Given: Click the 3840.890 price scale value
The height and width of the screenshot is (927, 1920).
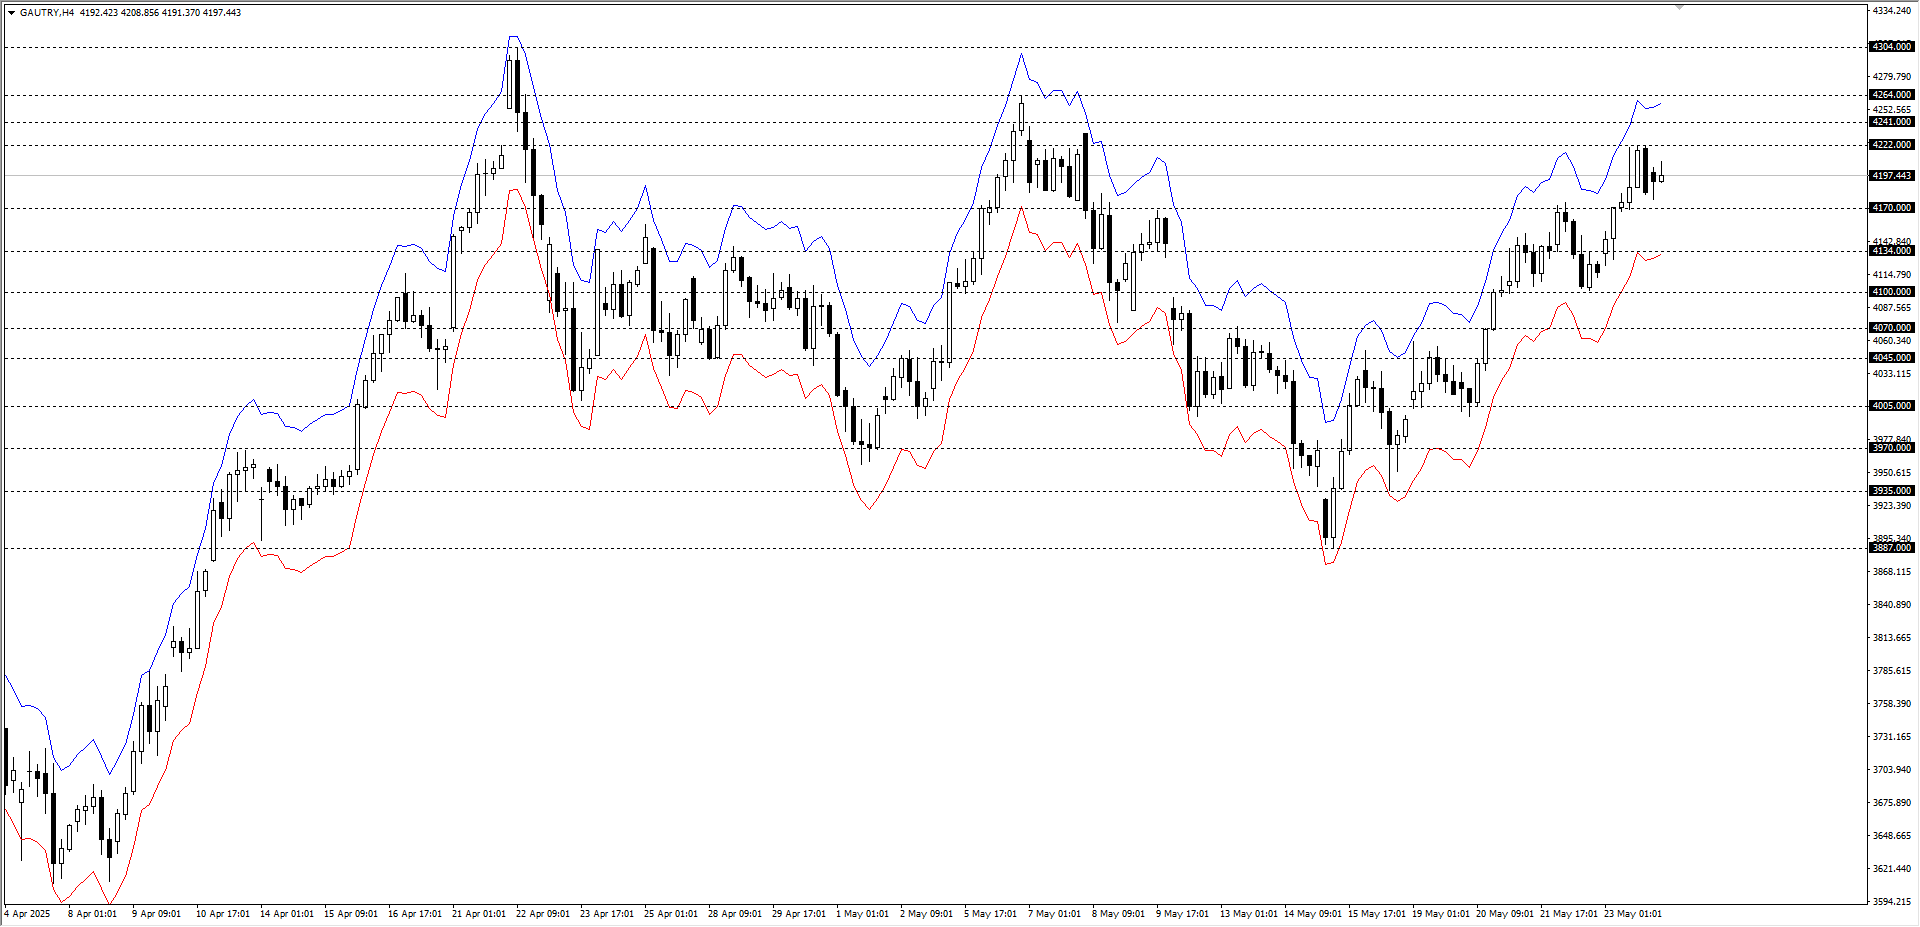Looking at the screenshot, I should (1891, 605).
